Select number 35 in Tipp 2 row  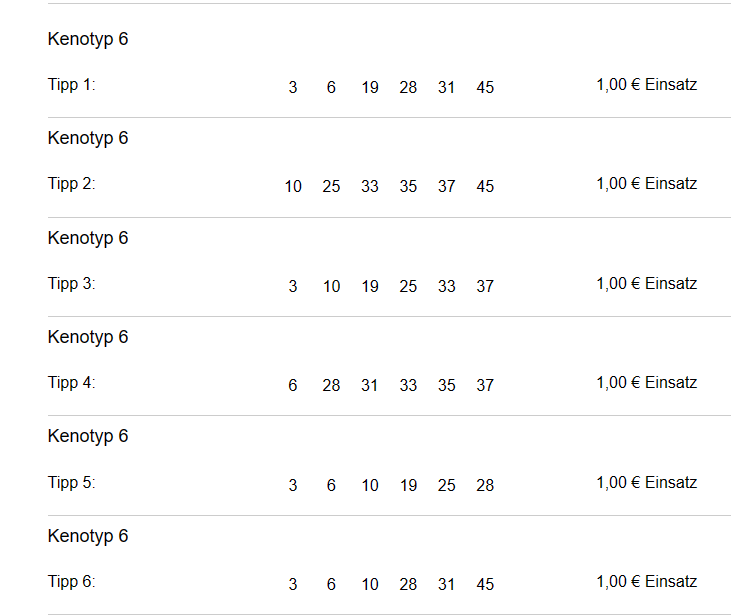coord(408,186)
